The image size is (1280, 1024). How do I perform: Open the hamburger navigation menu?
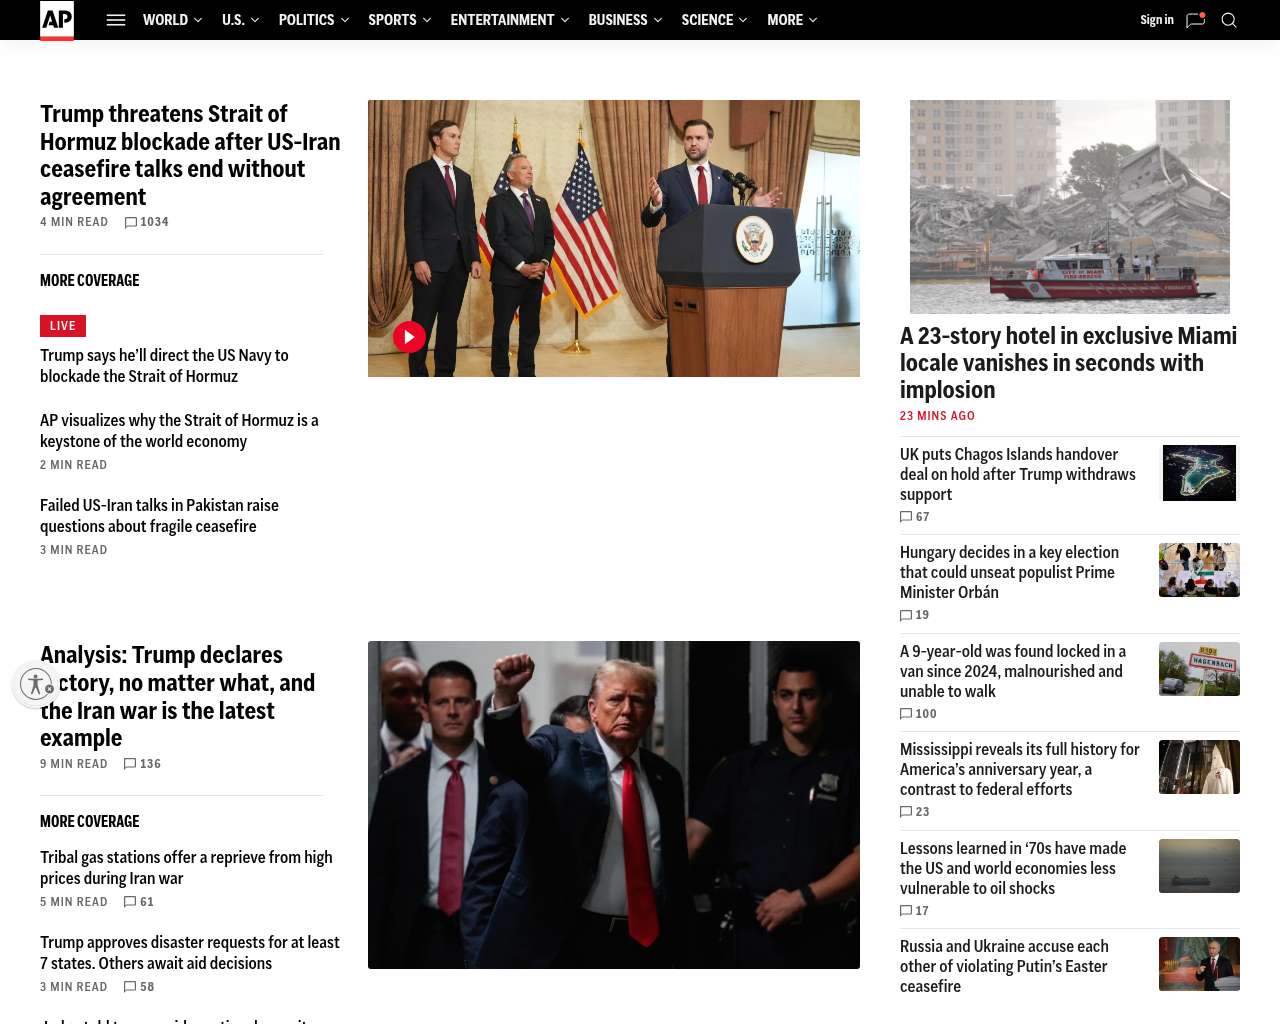116,20
